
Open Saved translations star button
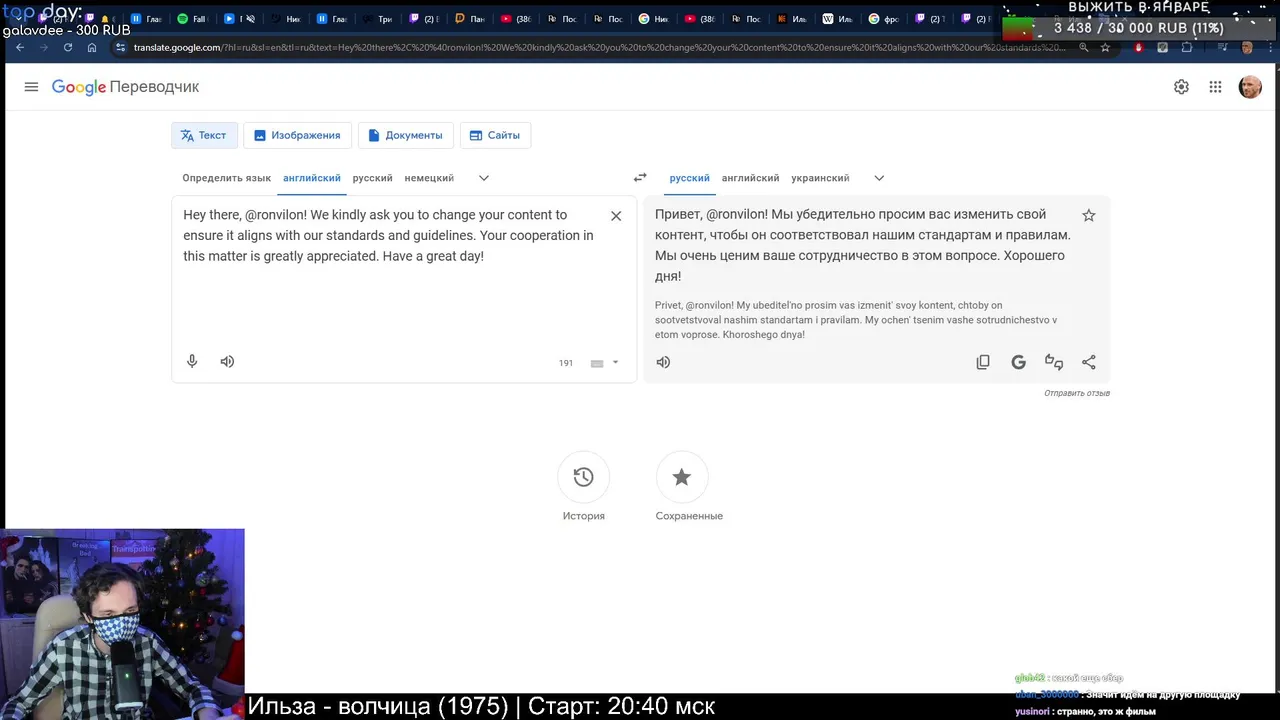(x=682, y=478)
